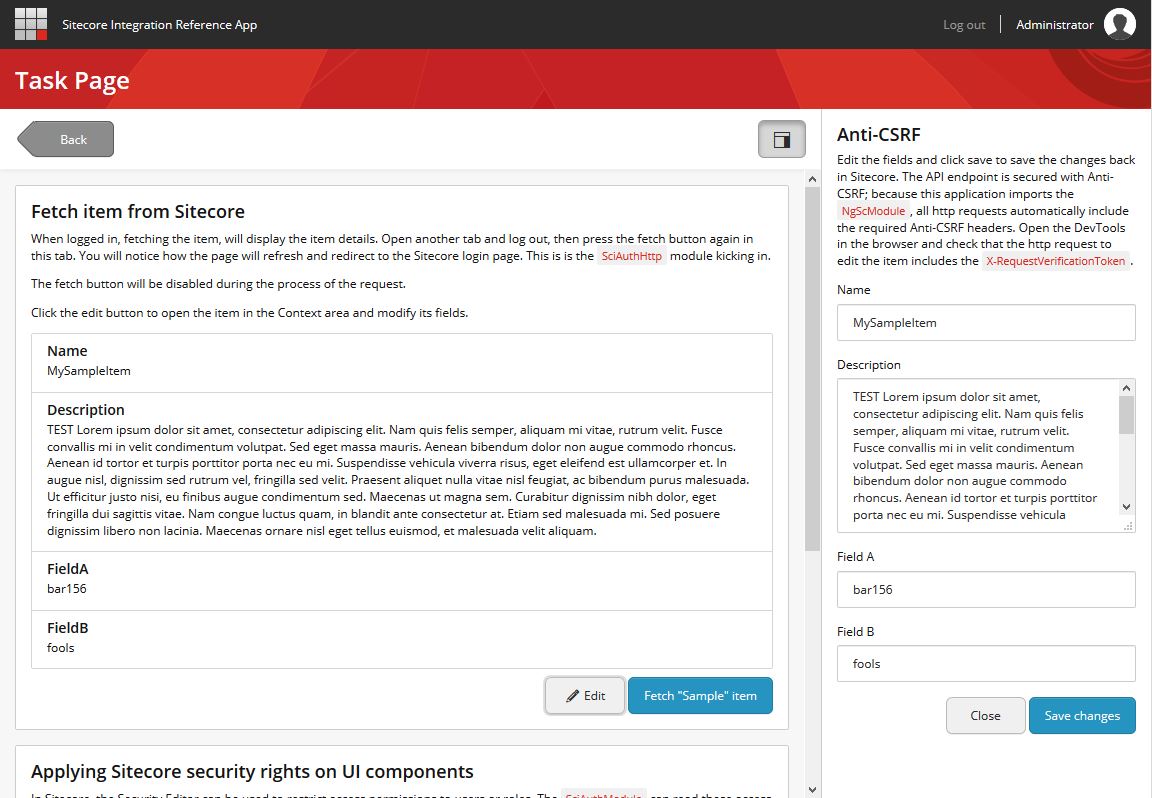Image resolution: width=1152 pixels, height=798 pixels.
Task: Click the Back arrow button
Action: coord(65,140)
